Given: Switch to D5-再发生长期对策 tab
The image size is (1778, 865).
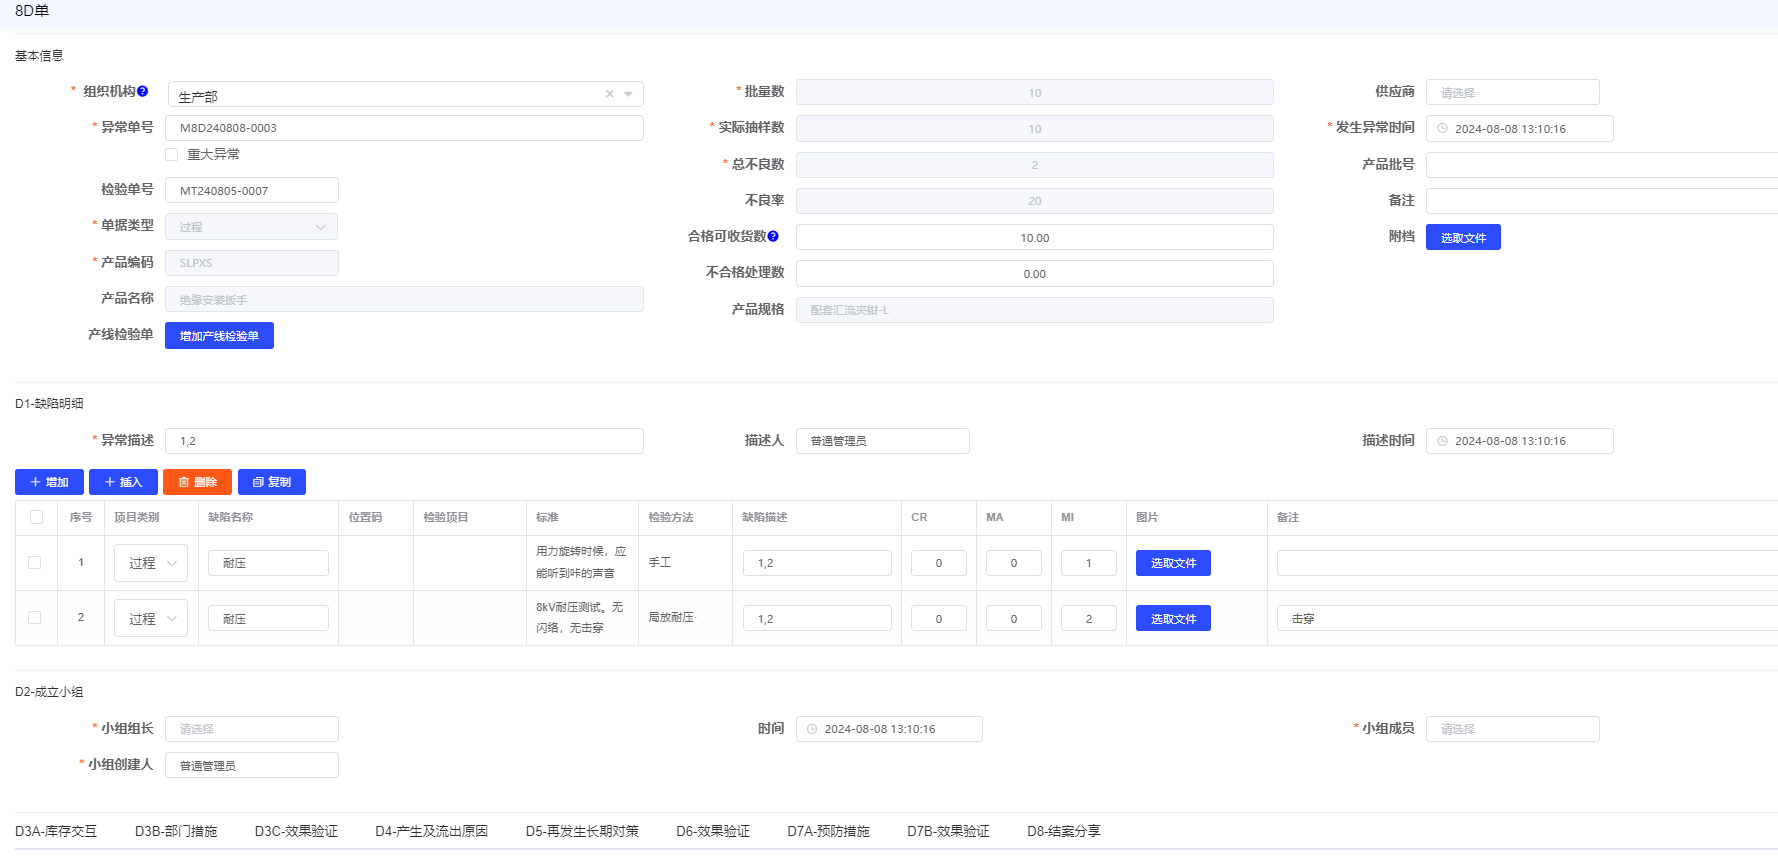Looking at the screenshot, I should pyautogui.click(x=582, y=831).
